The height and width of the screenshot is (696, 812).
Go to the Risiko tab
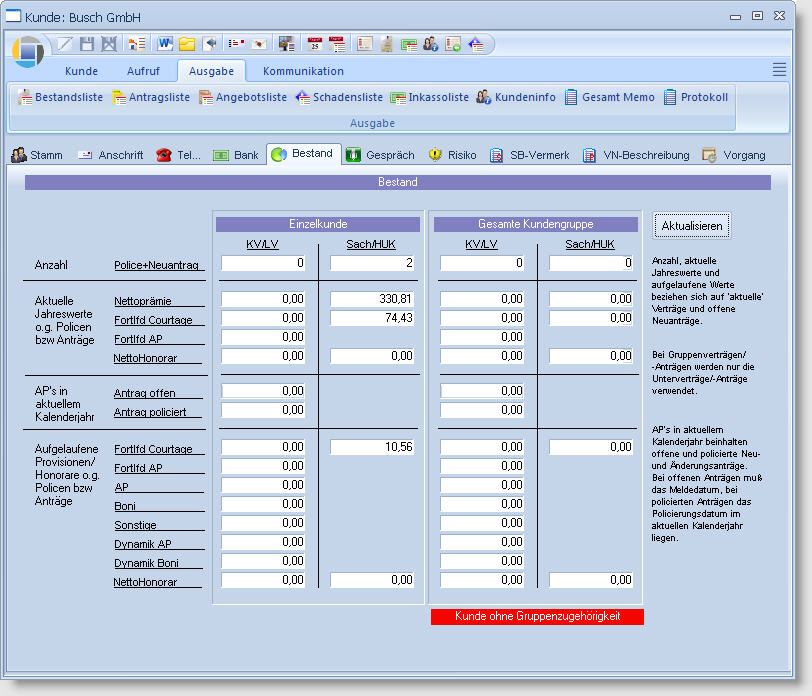coord(452,155)
